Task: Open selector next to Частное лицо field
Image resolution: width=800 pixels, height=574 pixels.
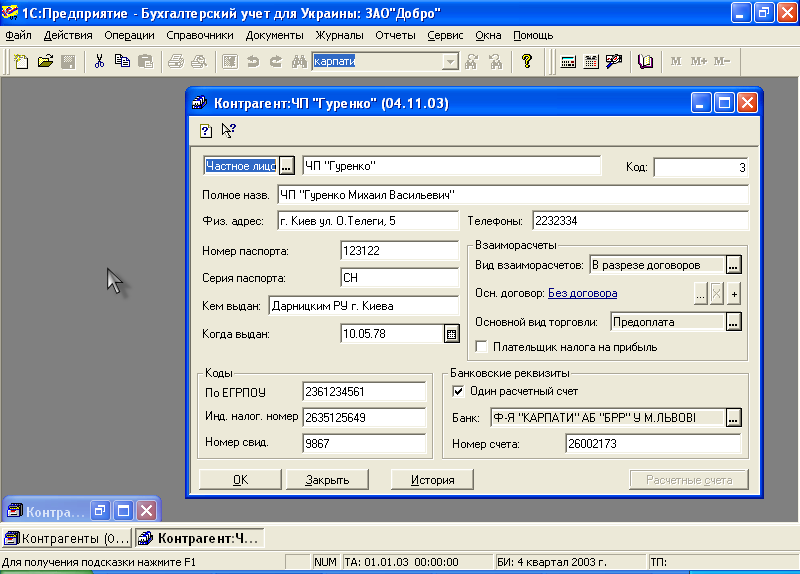Action: pyautogui.click(x=287, y=166)
